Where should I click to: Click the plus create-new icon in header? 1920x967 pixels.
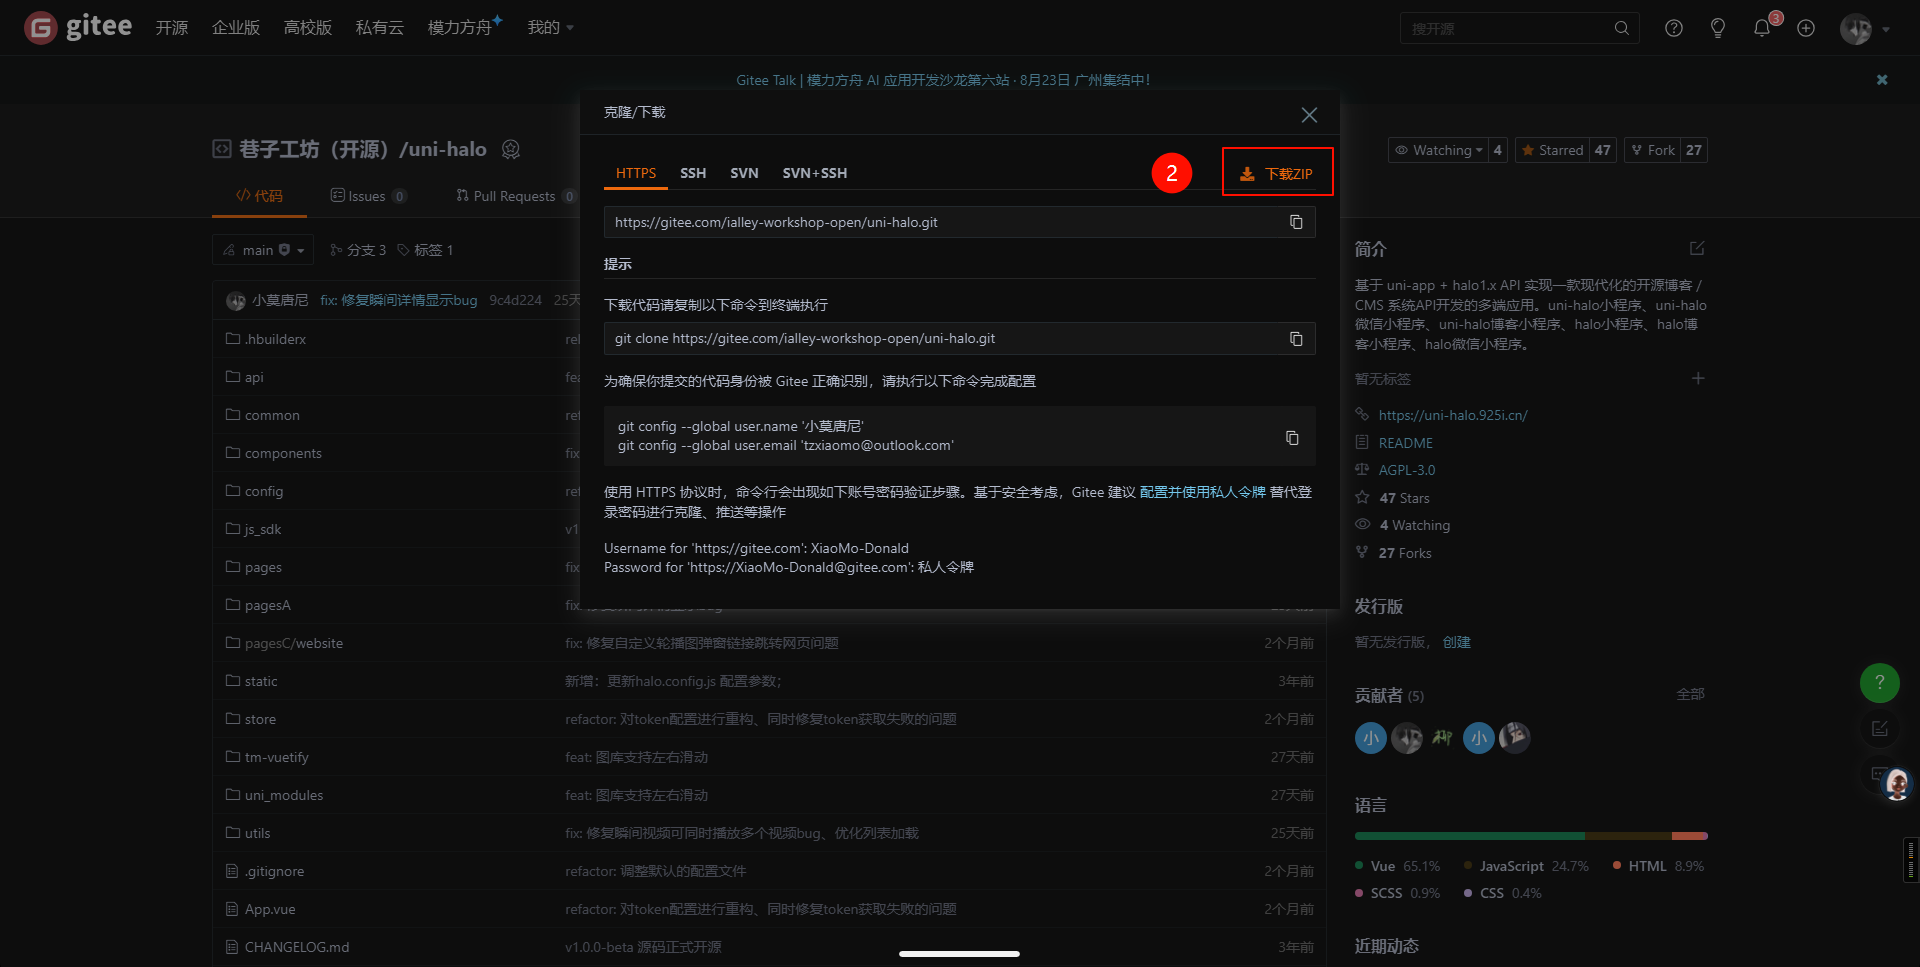point(1806,28)
